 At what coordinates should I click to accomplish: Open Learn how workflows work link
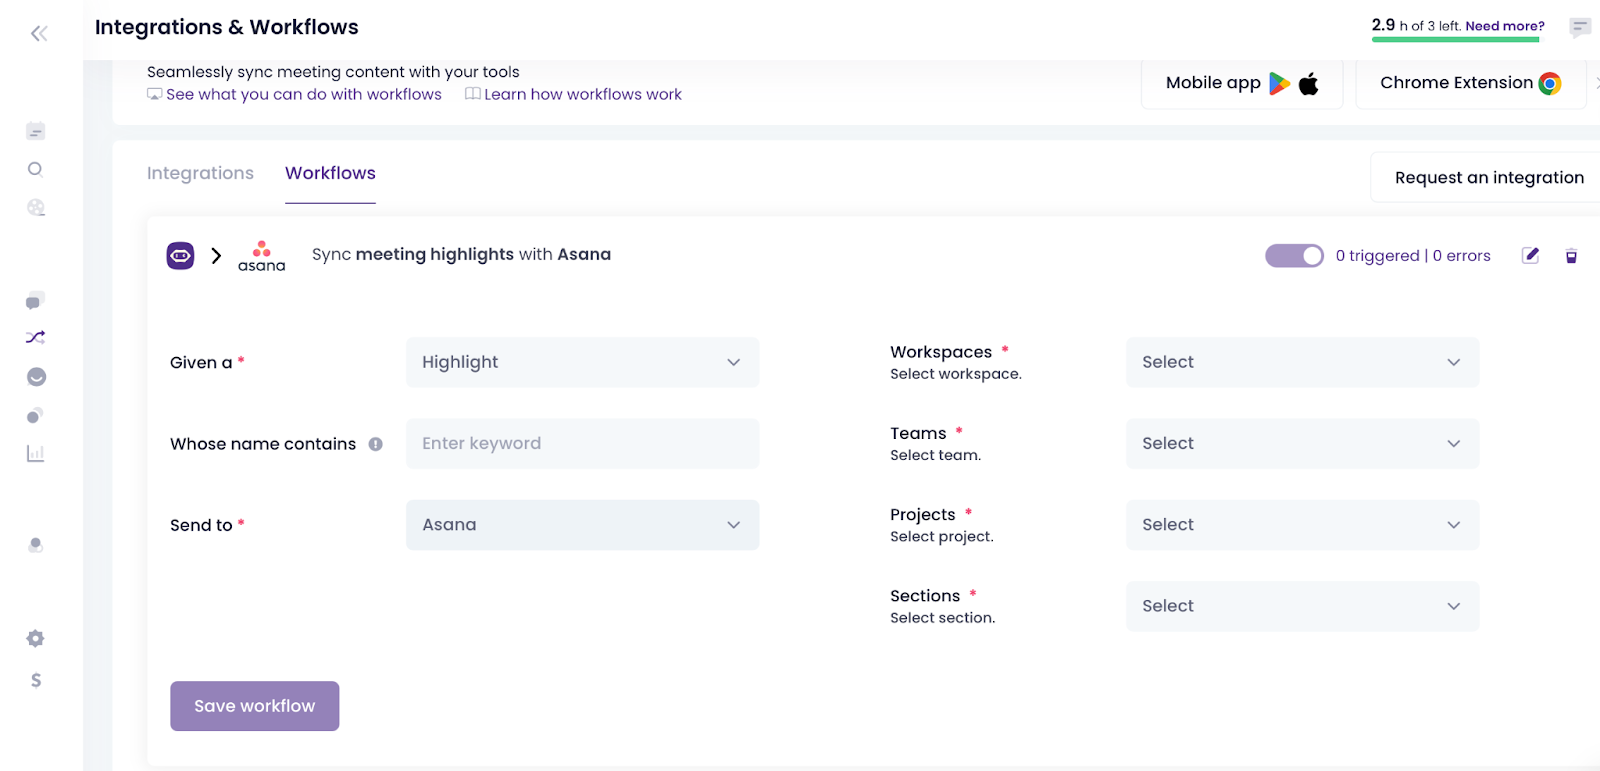[582, 94]
